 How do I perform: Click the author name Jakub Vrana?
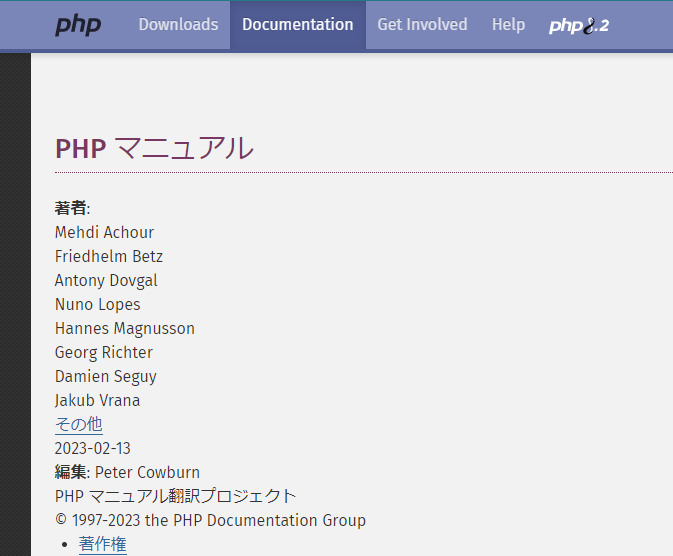(97, 401)
